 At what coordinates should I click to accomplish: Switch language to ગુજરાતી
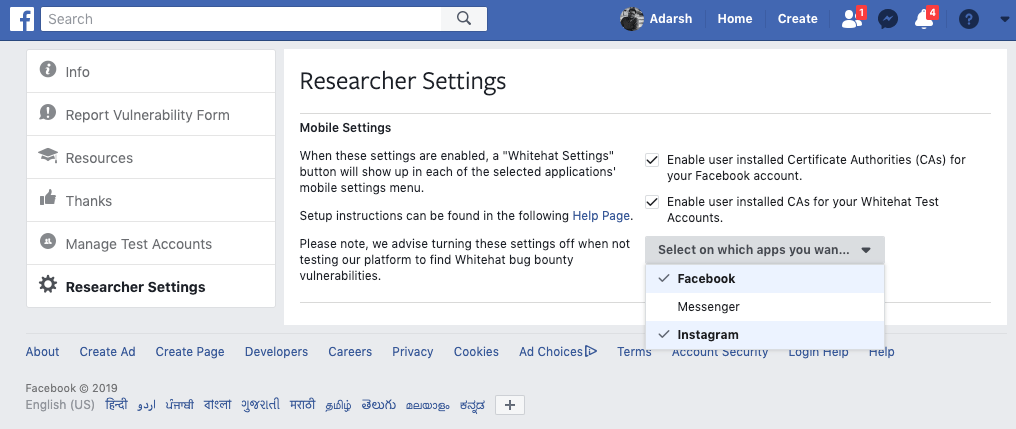(x=260, y=405)
